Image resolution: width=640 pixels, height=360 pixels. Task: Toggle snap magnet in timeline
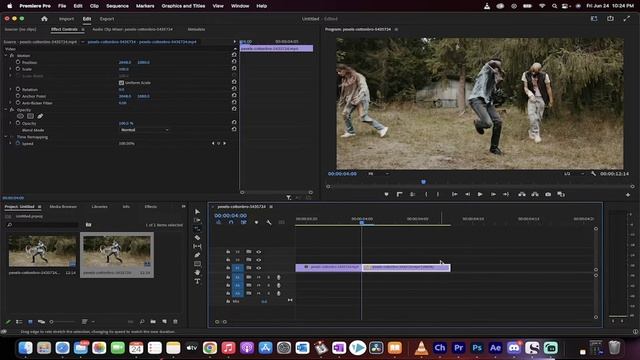(x=231, y=222)
